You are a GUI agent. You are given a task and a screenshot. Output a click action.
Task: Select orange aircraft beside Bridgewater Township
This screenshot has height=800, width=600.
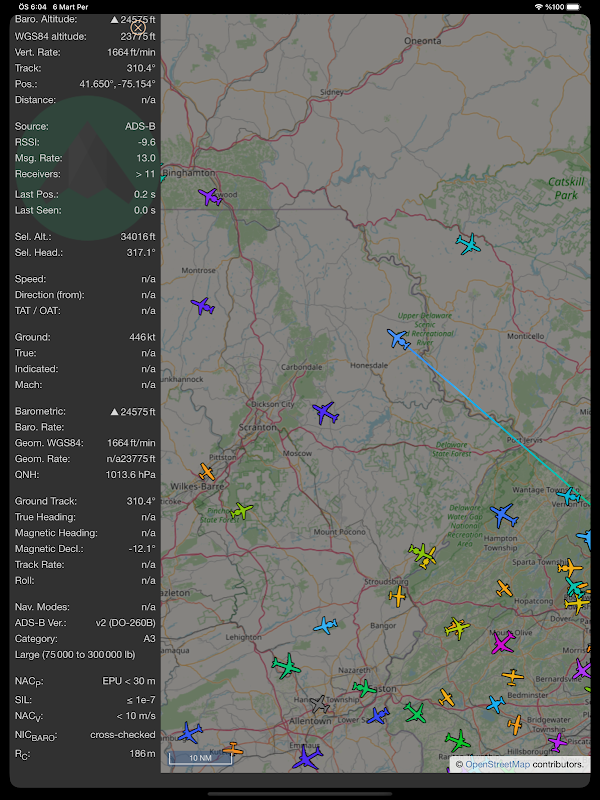click(x=515, y=724)
